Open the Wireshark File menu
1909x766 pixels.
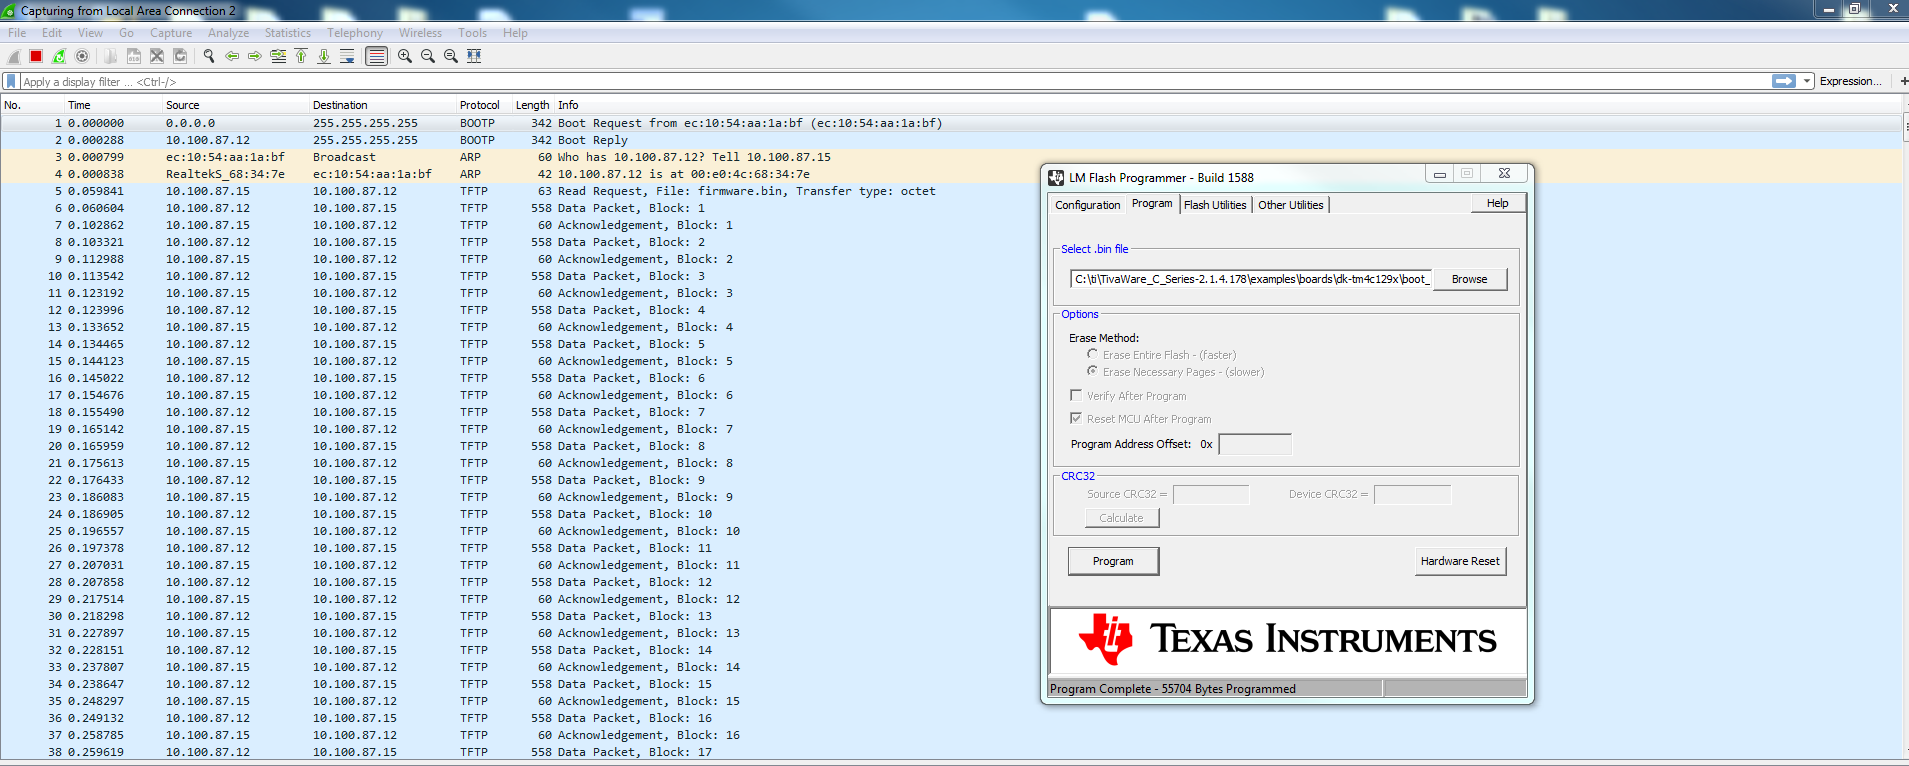[x=17, y=33]
